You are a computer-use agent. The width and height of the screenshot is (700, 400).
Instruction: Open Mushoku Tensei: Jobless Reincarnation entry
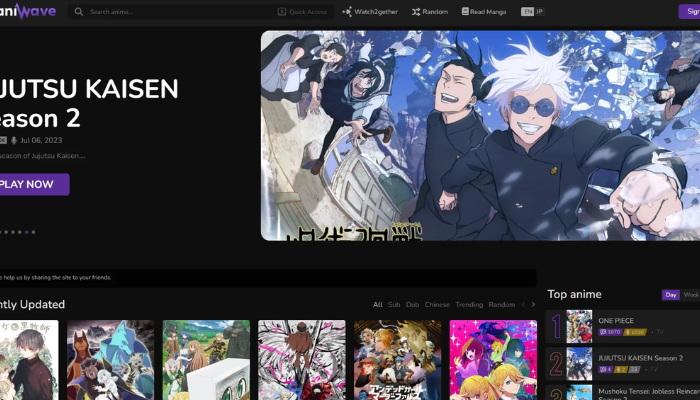(x=649, y=392)
